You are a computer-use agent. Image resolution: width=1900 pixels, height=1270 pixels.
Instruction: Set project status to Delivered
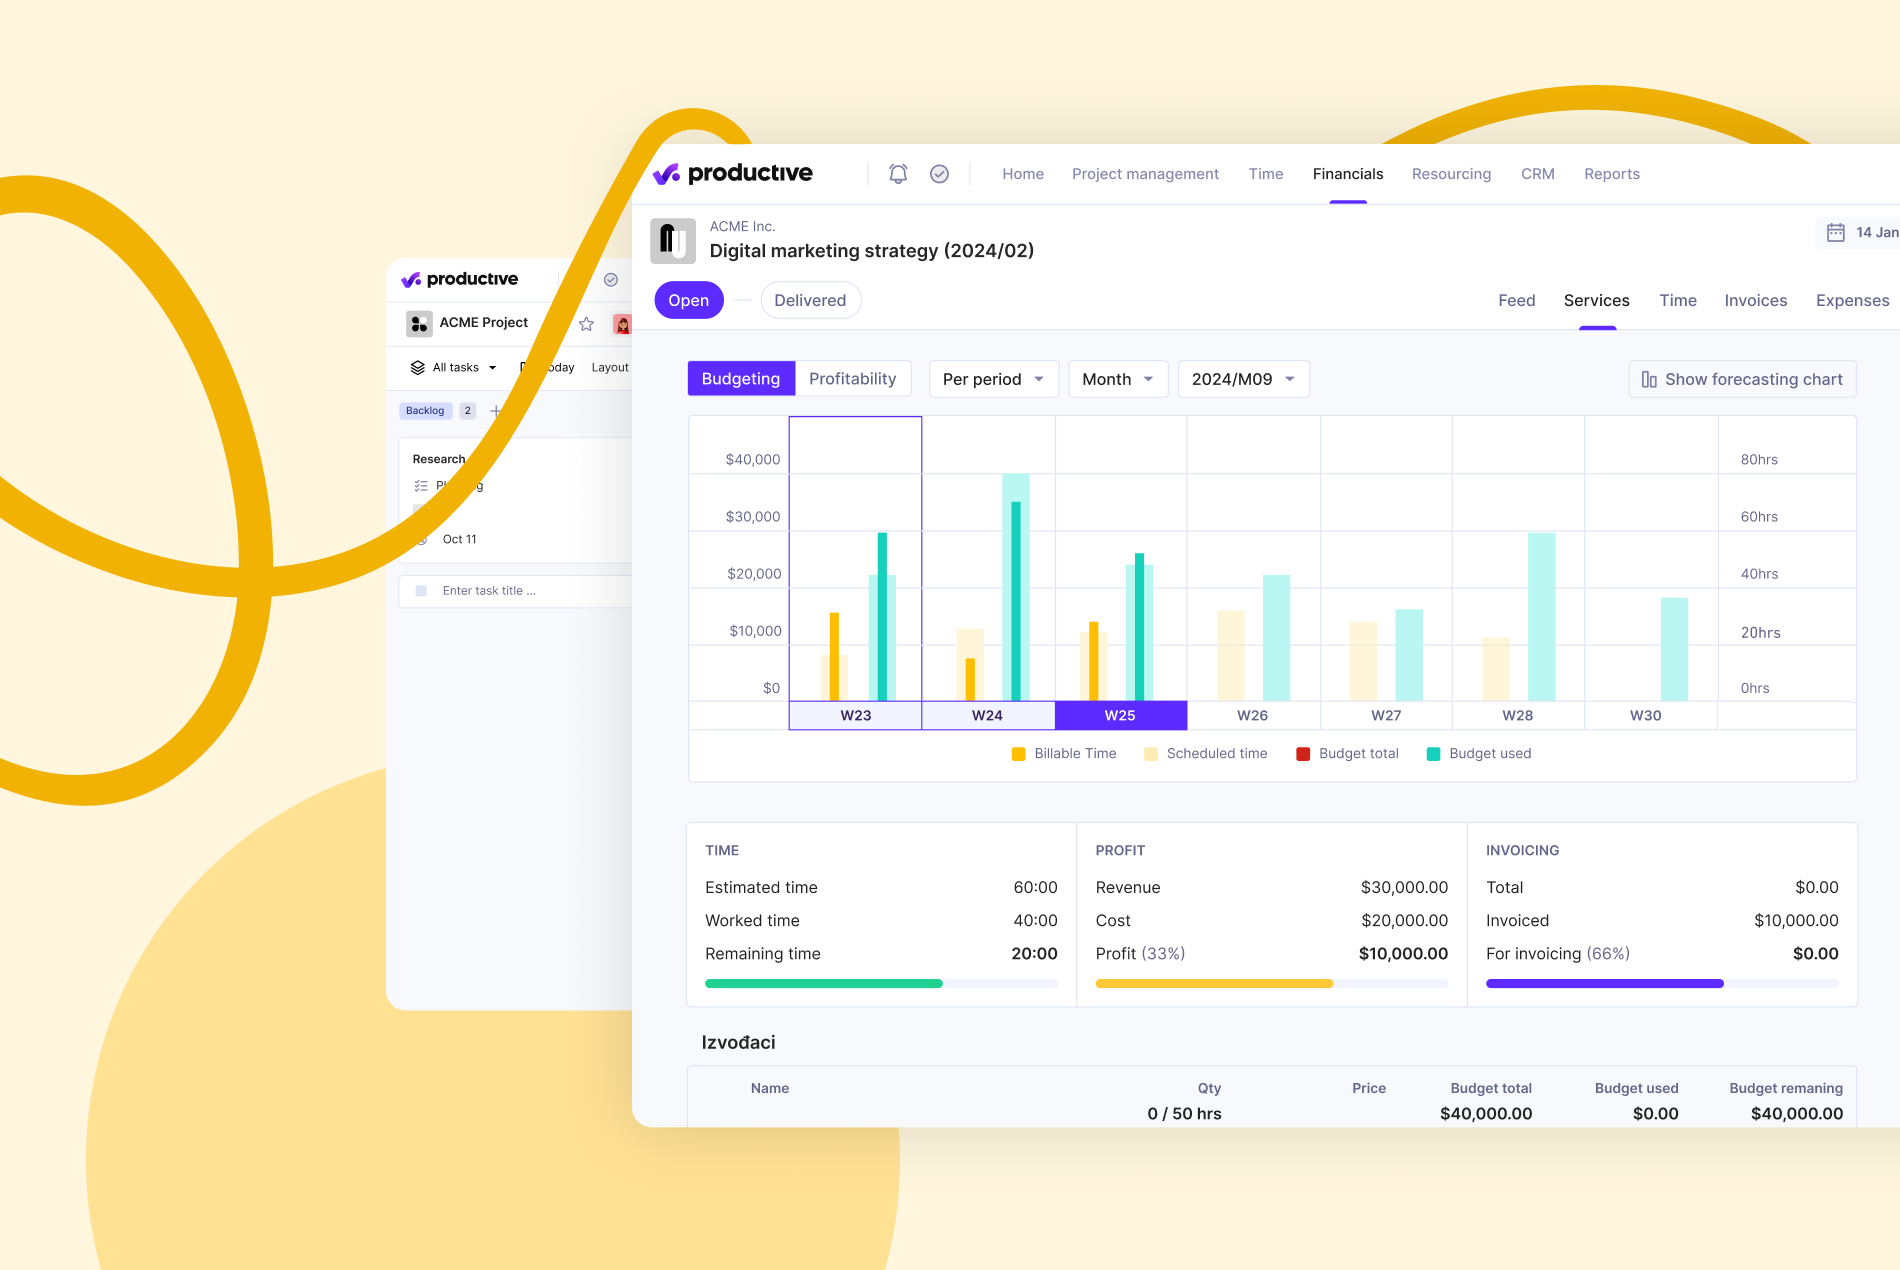[x=810, y=300]
